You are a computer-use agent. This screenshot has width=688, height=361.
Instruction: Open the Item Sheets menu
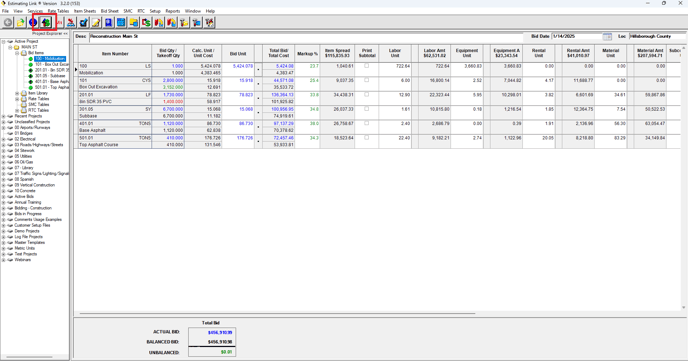[85, 11]
